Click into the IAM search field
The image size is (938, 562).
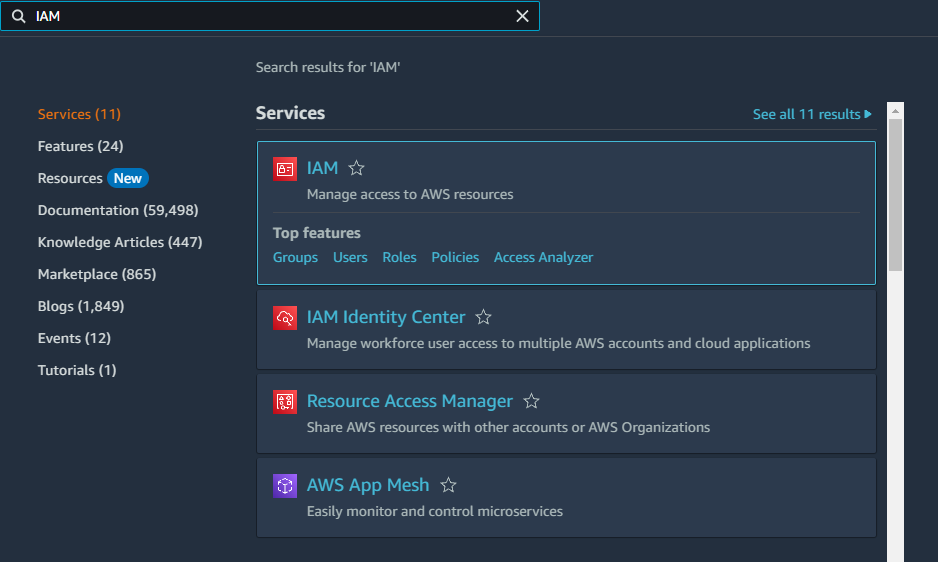[270, 17]
